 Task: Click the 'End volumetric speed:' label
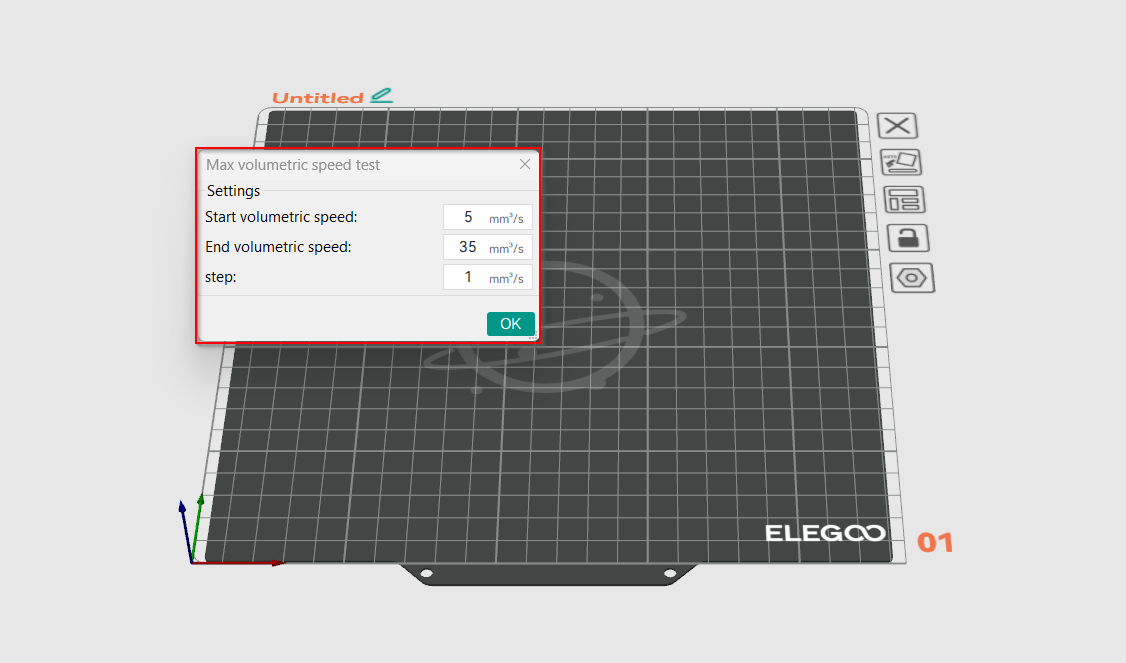[278, 247]
